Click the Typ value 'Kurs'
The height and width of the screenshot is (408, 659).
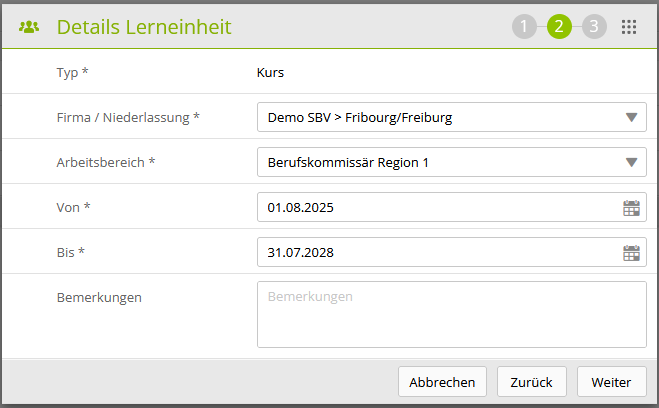271,72
